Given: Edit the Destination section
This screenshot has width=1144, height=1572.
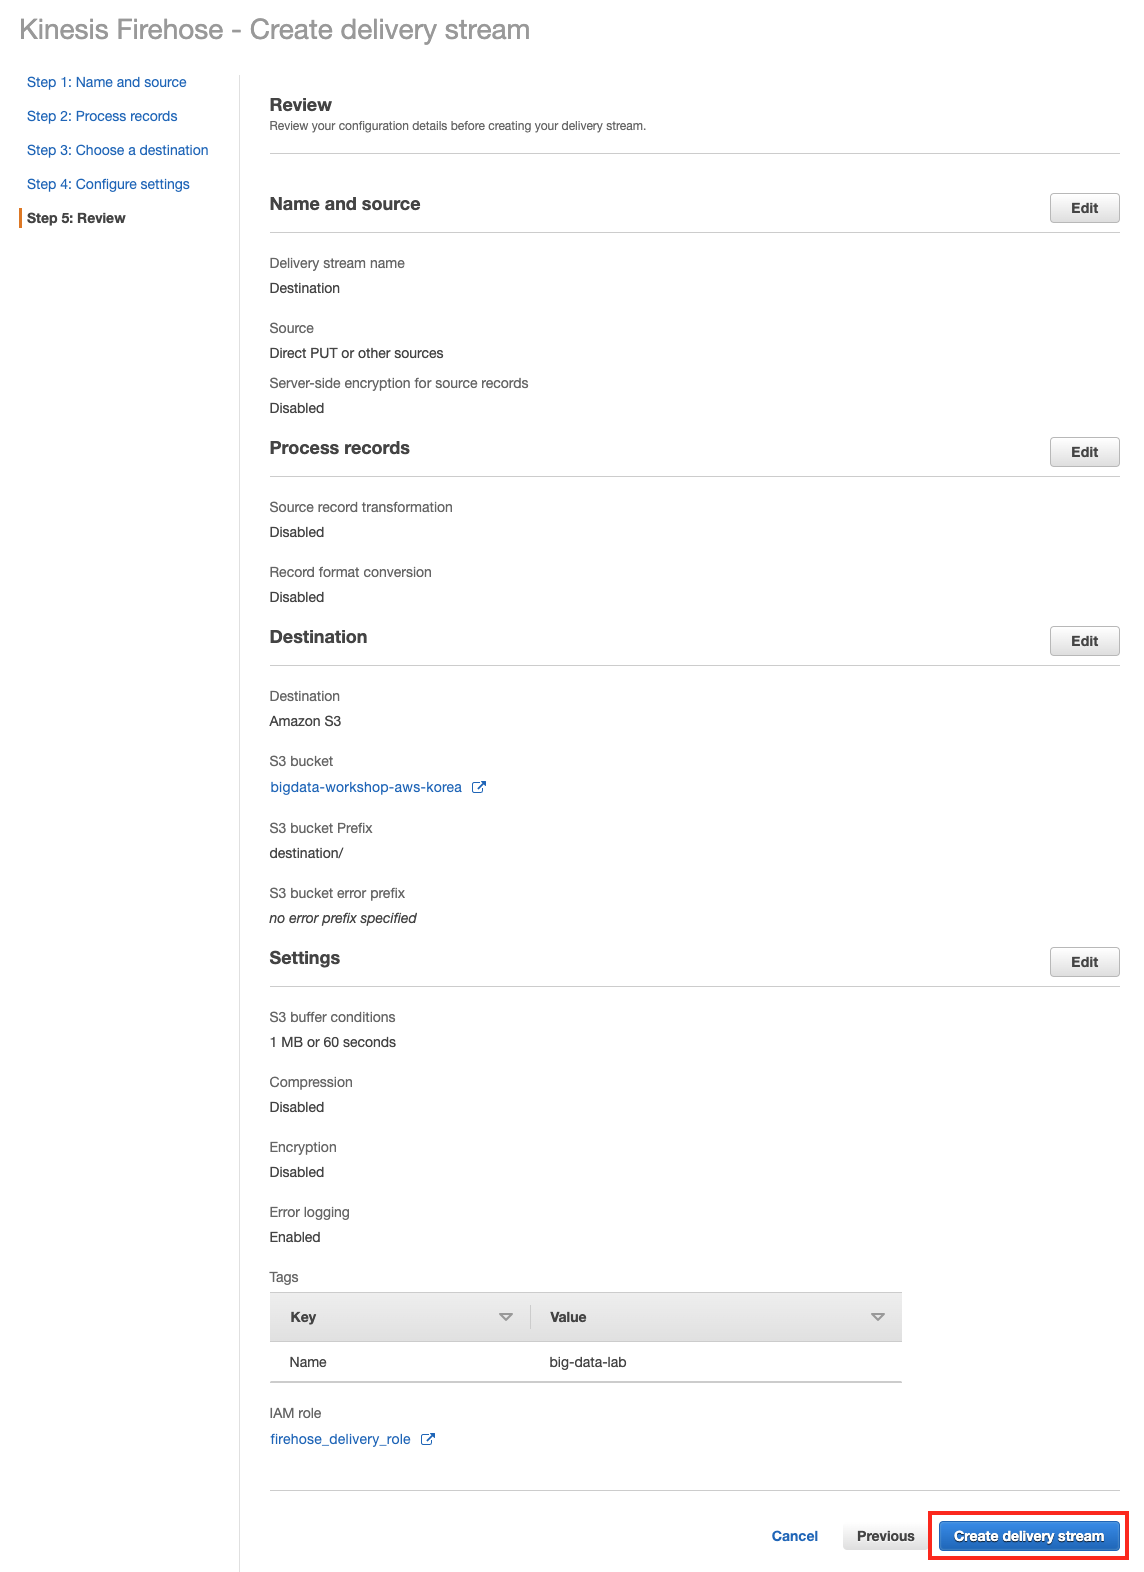Looking at the screenshot, I should point(1084,641).
